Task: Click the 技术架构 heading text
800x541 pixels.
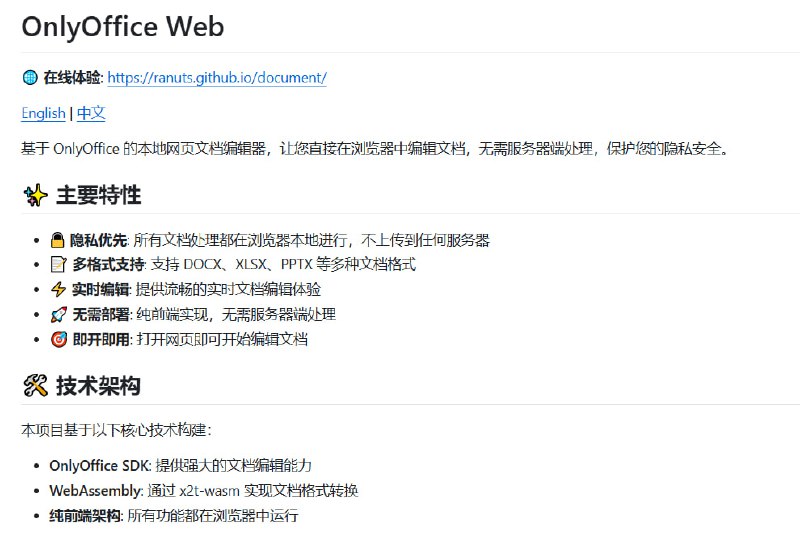Action: (x=98, y=386)
